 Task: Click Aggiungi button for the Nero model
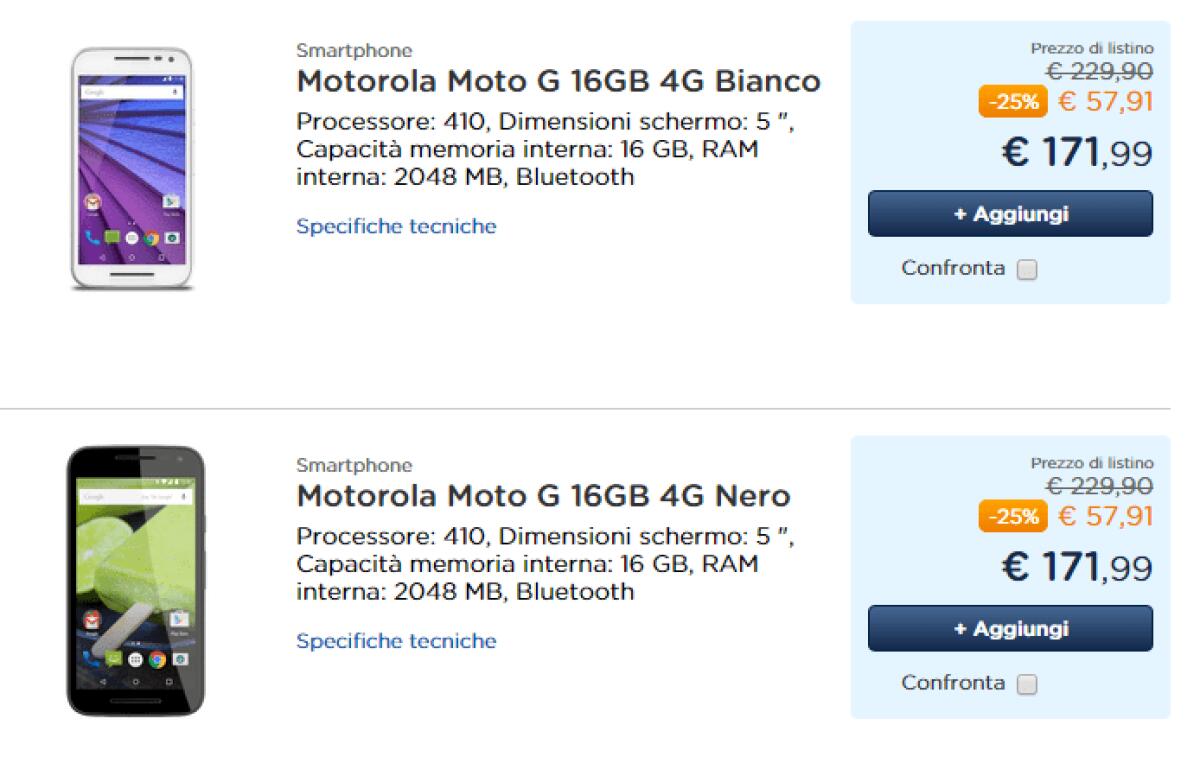[1011, 628]
